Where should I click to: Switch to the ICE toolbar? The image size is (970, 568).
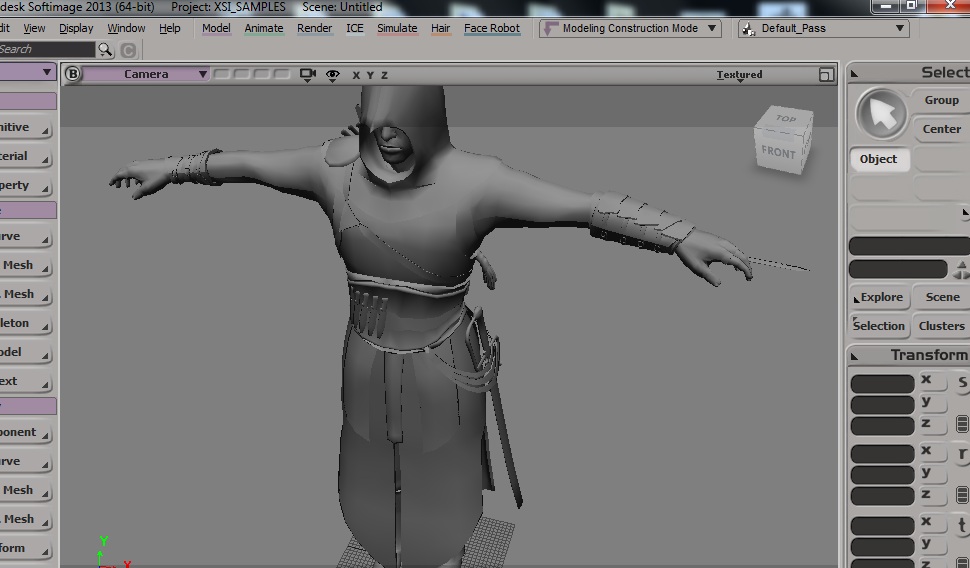[355, 28]
